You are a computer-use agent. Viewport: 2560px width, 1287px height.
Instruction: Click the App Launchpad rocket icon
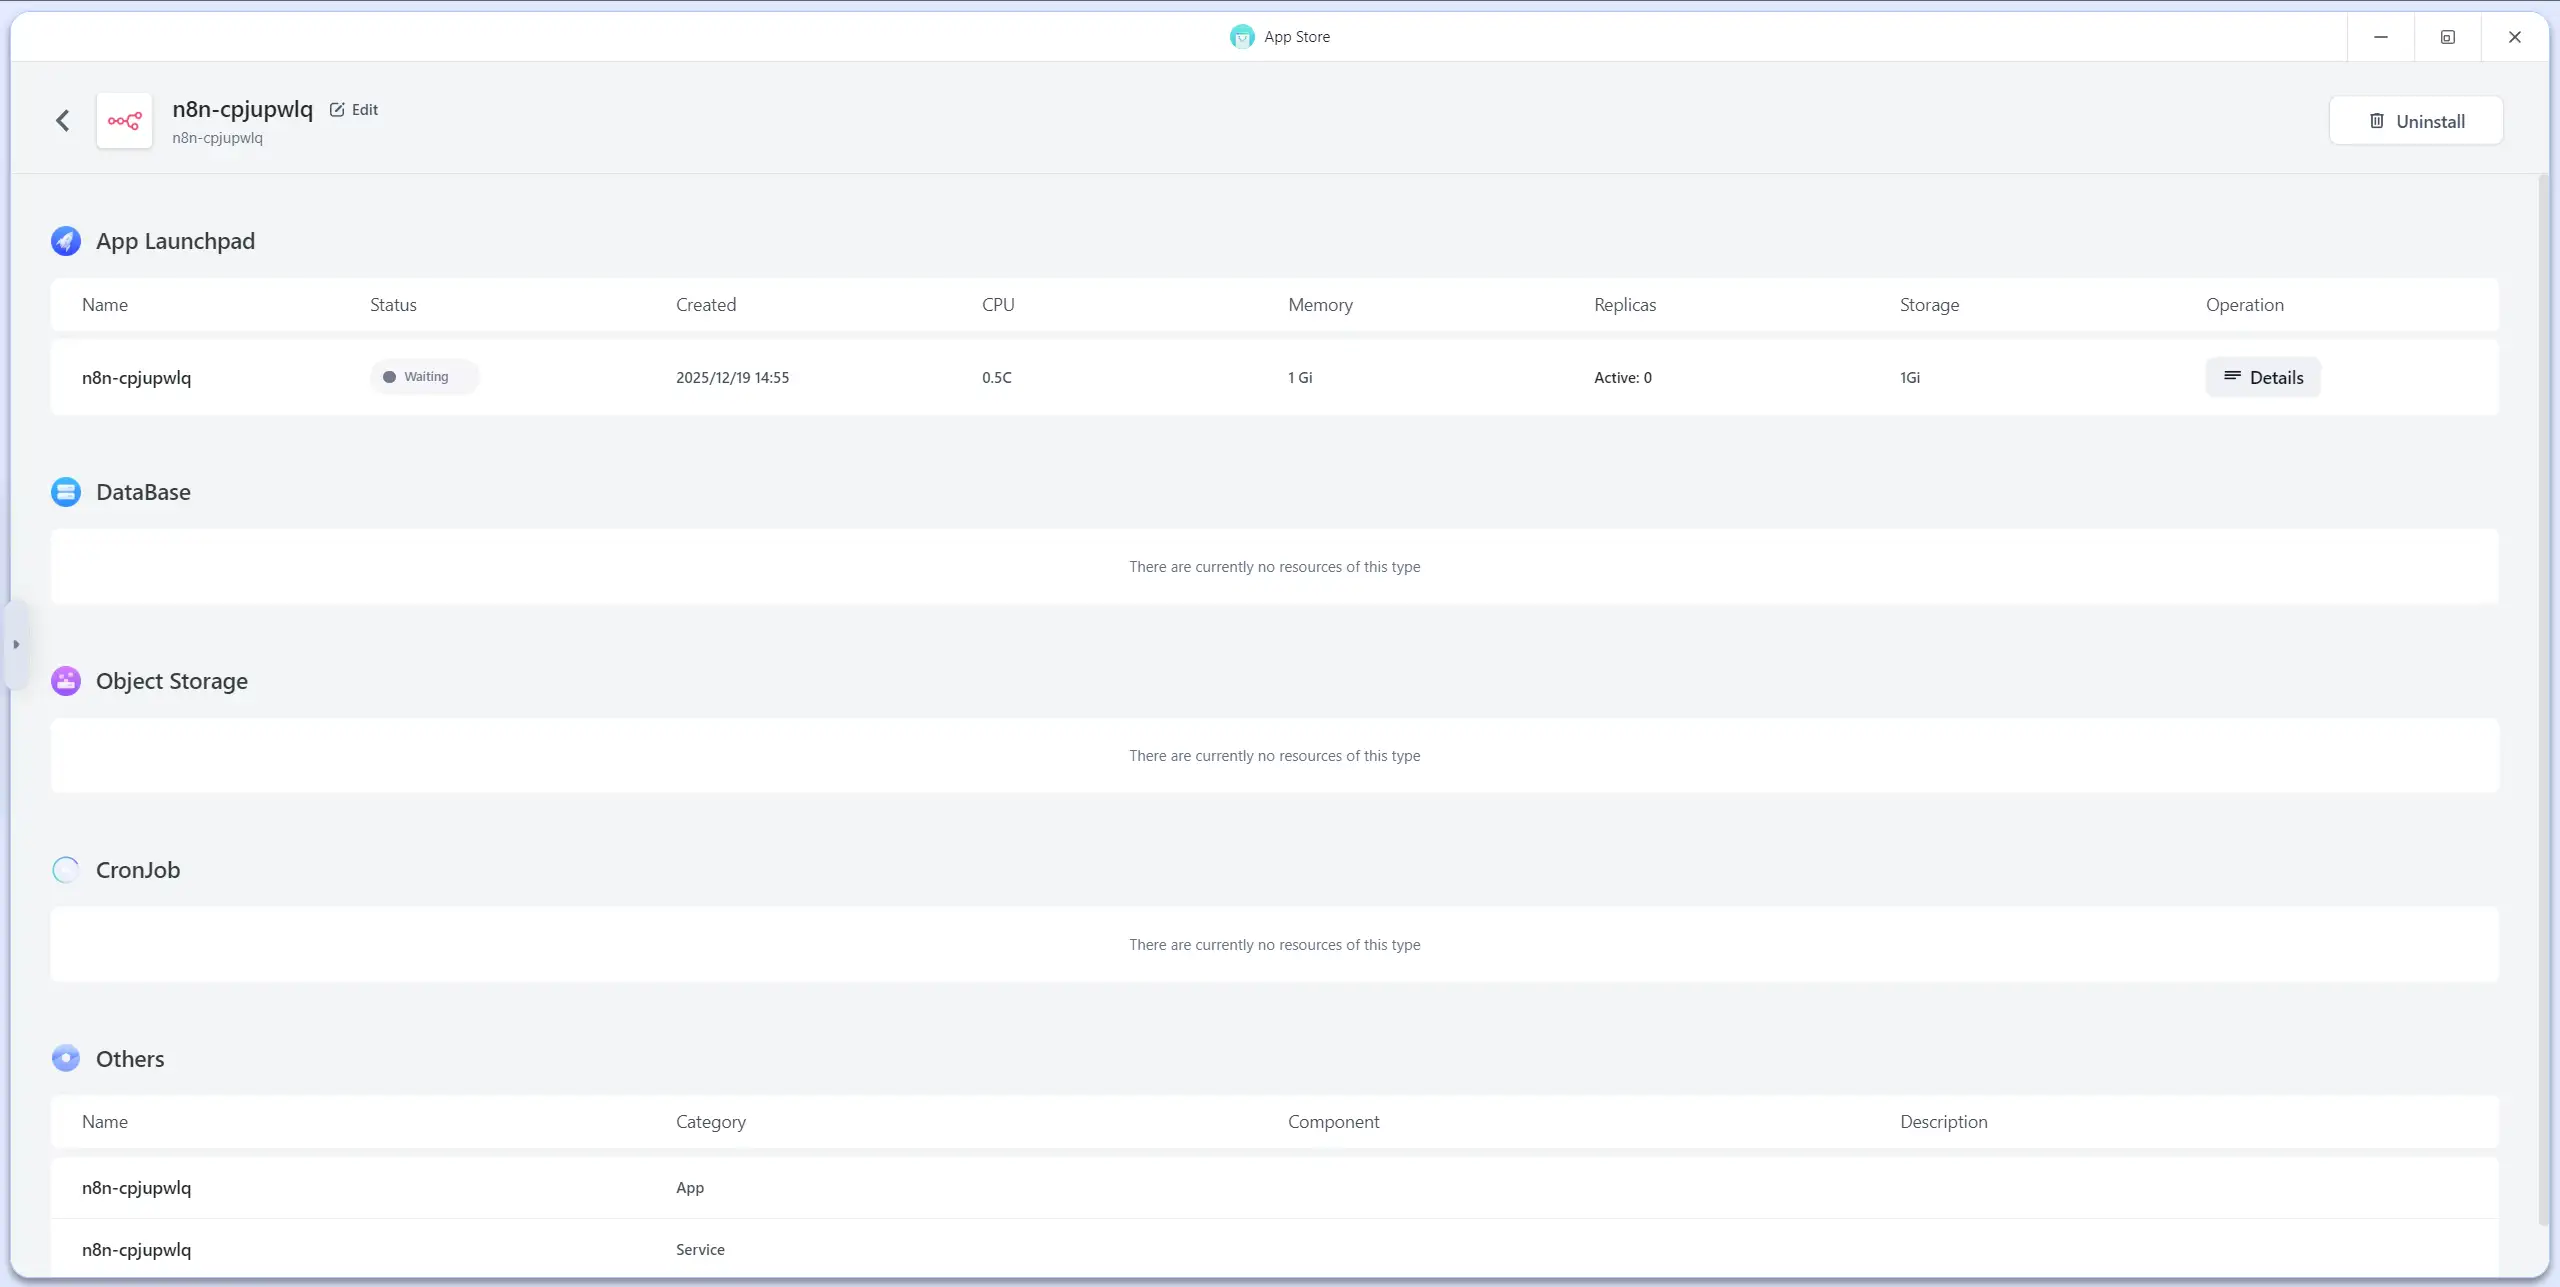[x=66, y=241]
